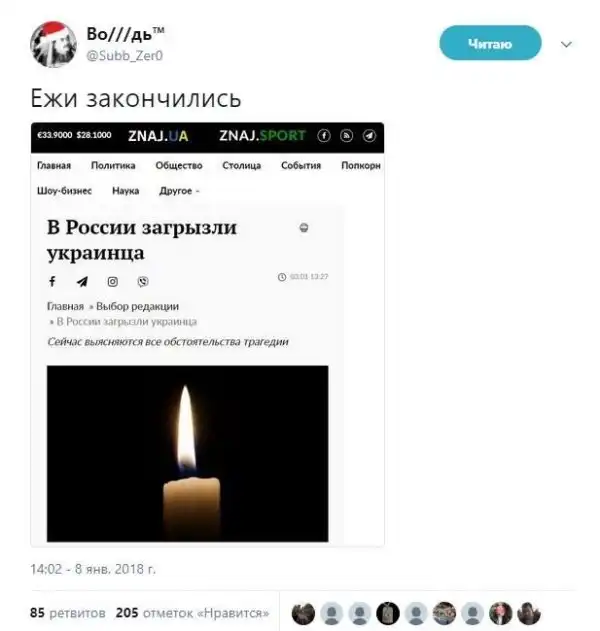Share article via Facebook icon below headline

click(52, 281)
